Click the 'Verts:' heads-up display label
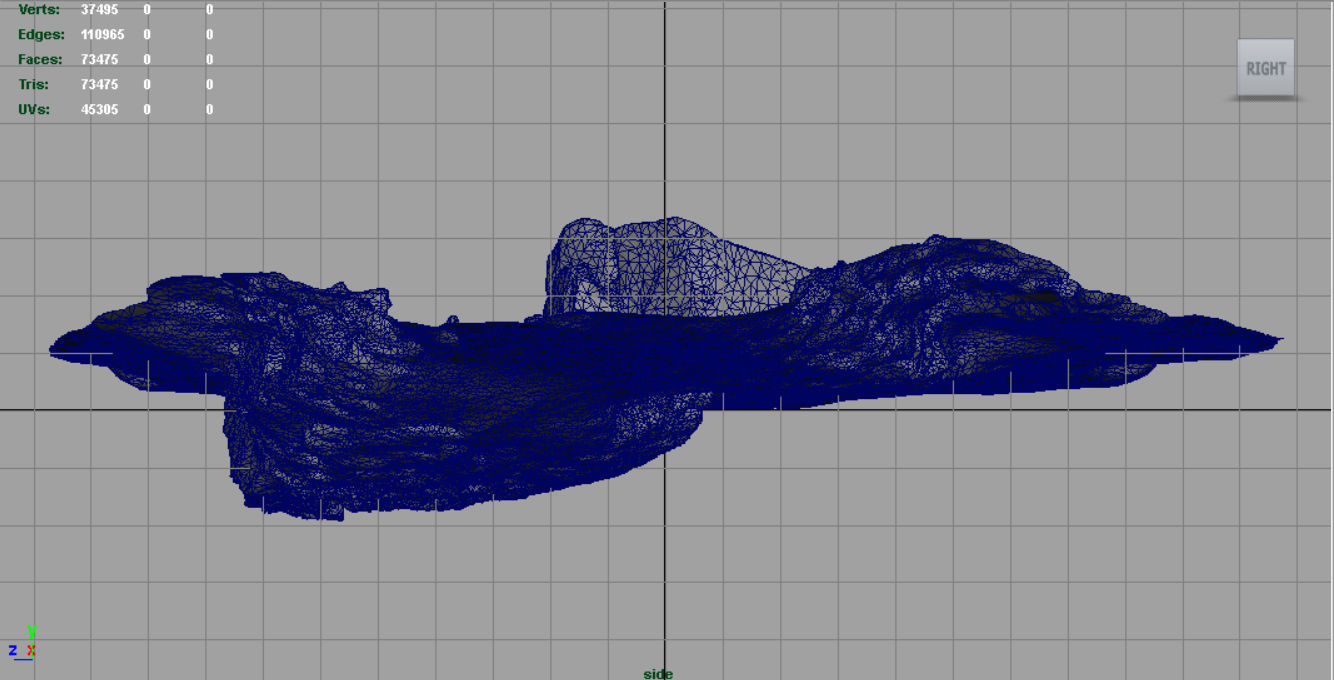The height and width of the screenshot is (680, 1334). click(39, 10)
